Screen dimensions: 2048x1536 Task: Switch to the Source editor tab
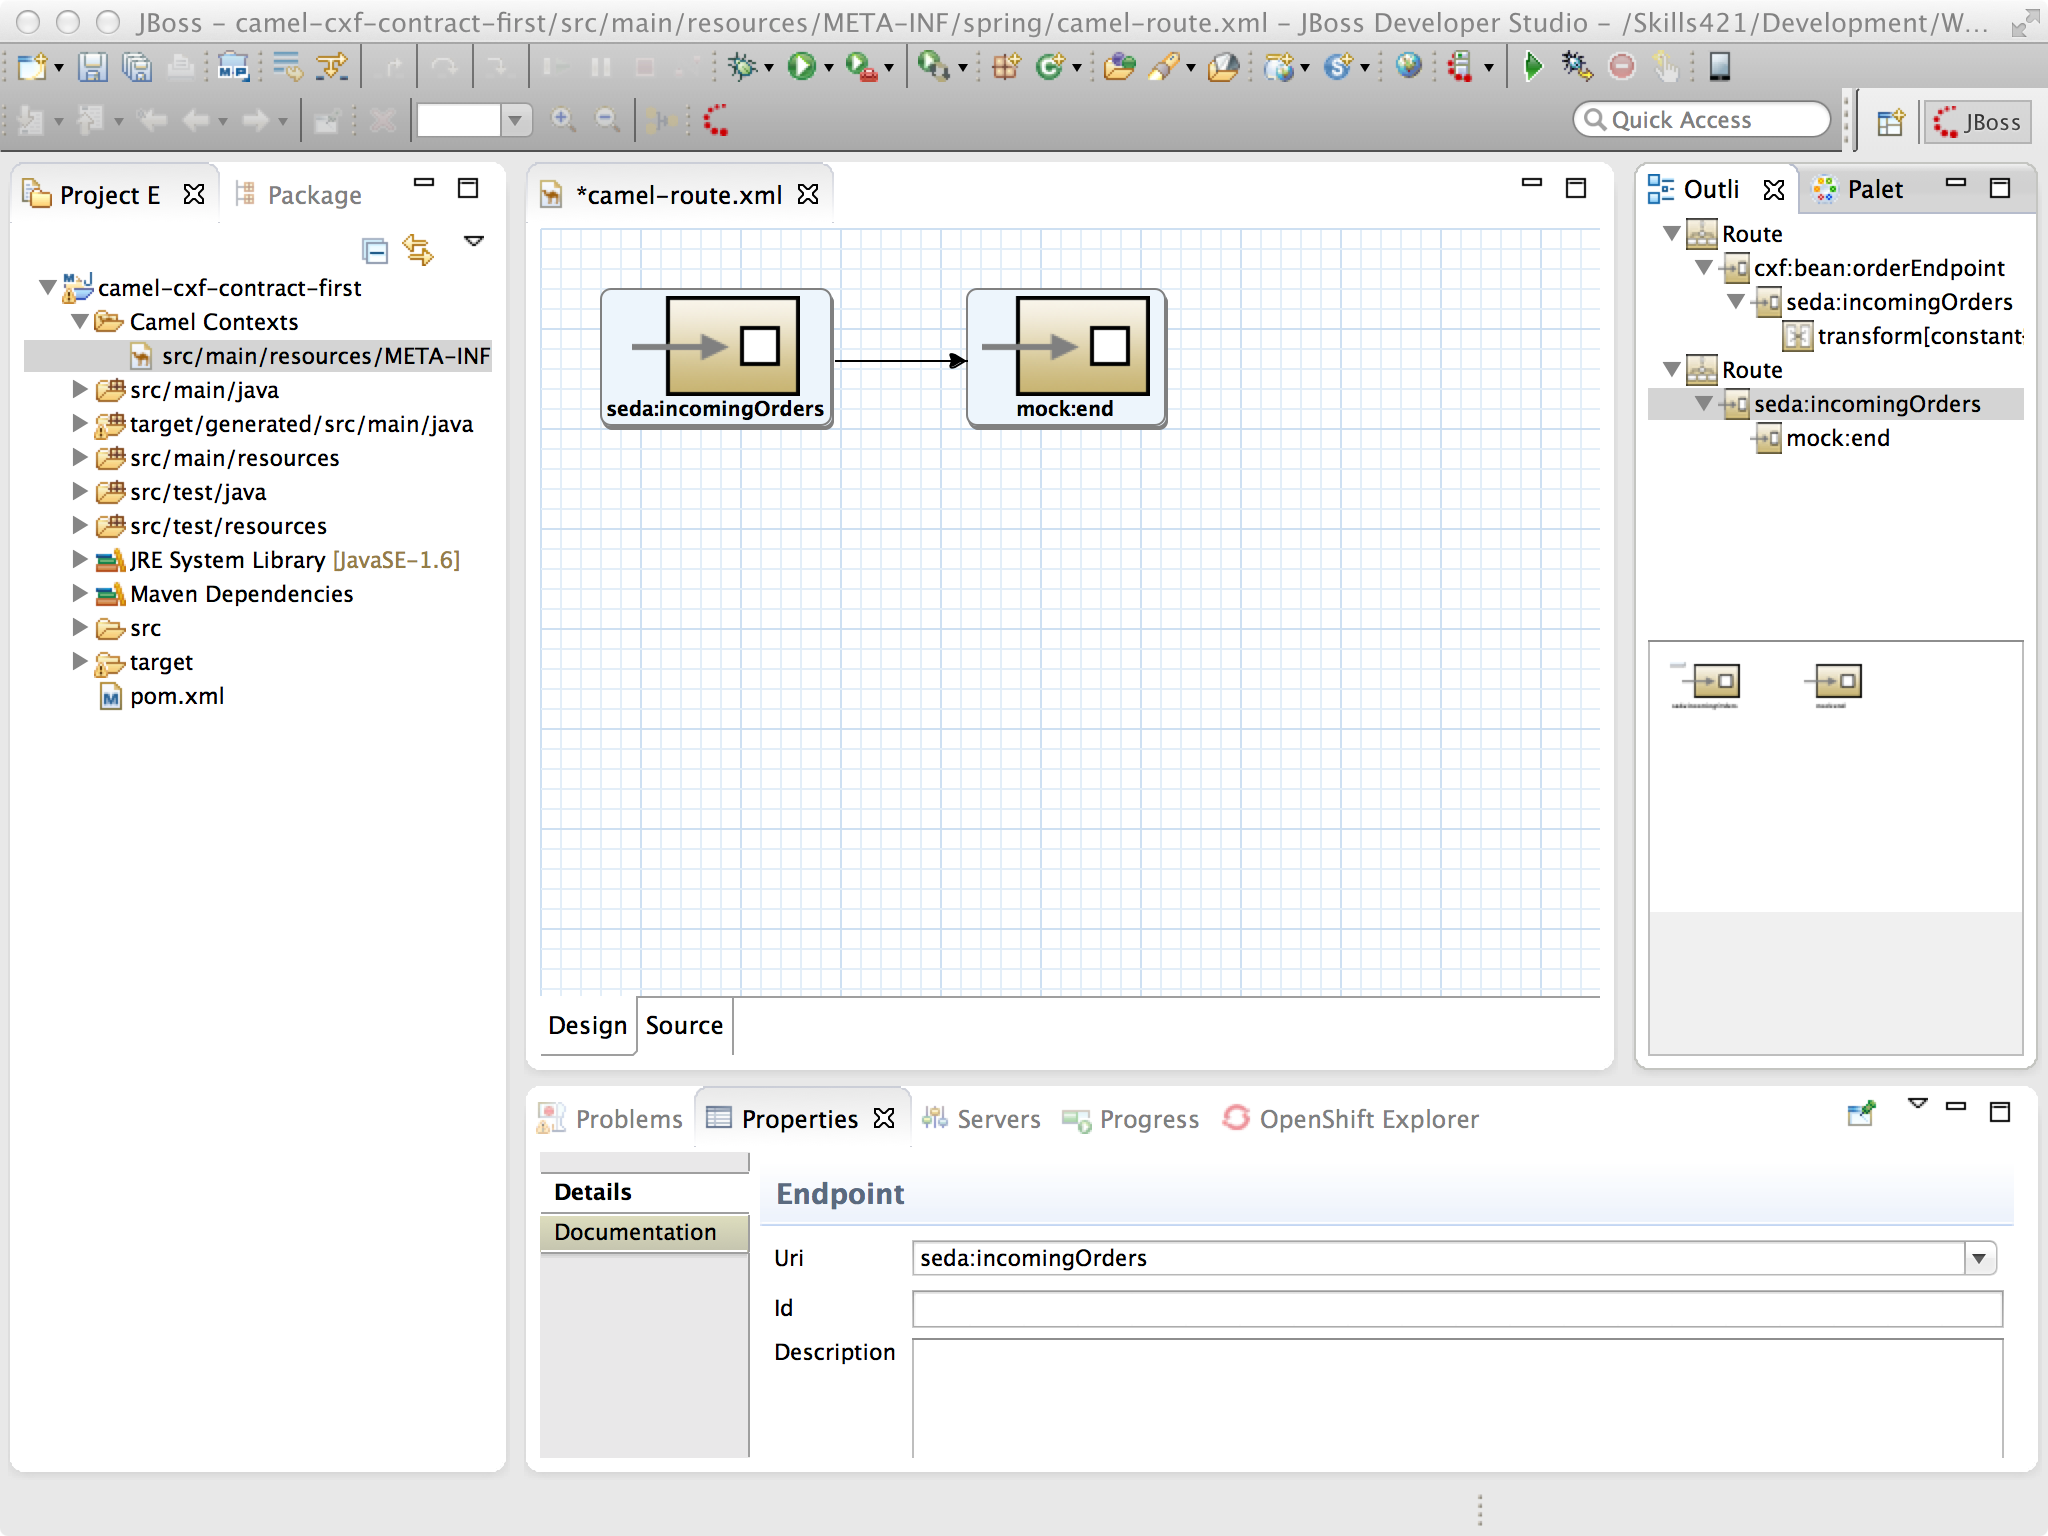tap(684, 1026)
